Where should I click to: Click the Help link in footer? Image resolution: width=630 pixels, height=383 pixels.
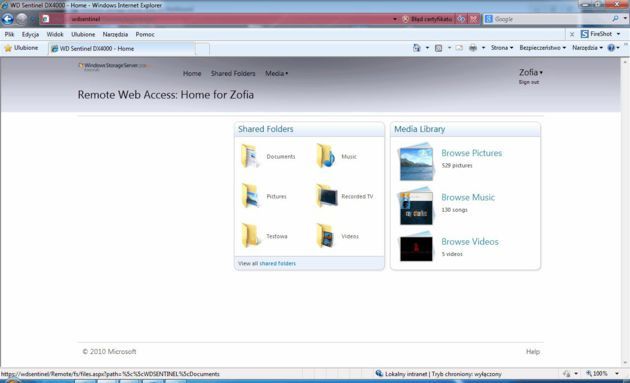coord(533,351)
